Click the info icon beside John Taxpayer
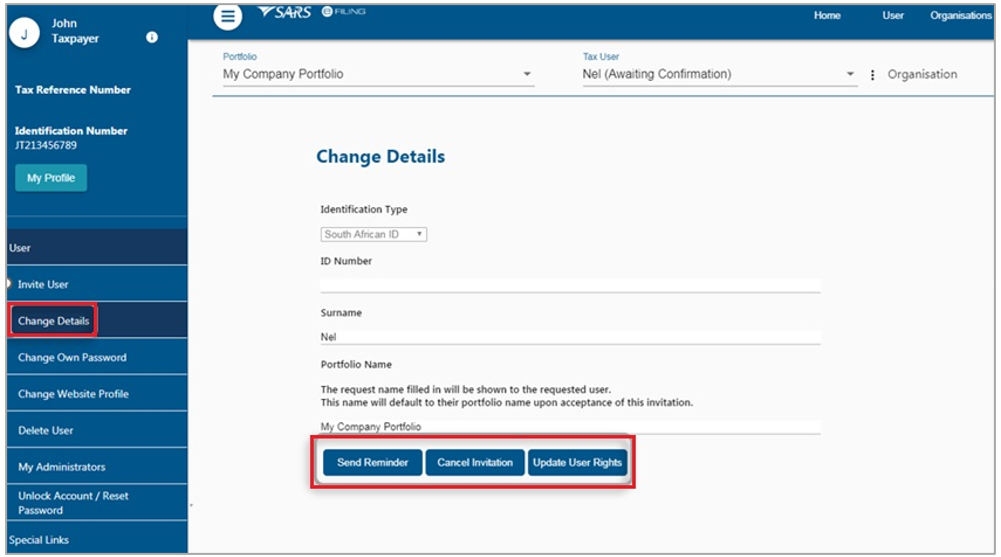The width and height of the screenshot is (1001, 557). pos(152,37)
